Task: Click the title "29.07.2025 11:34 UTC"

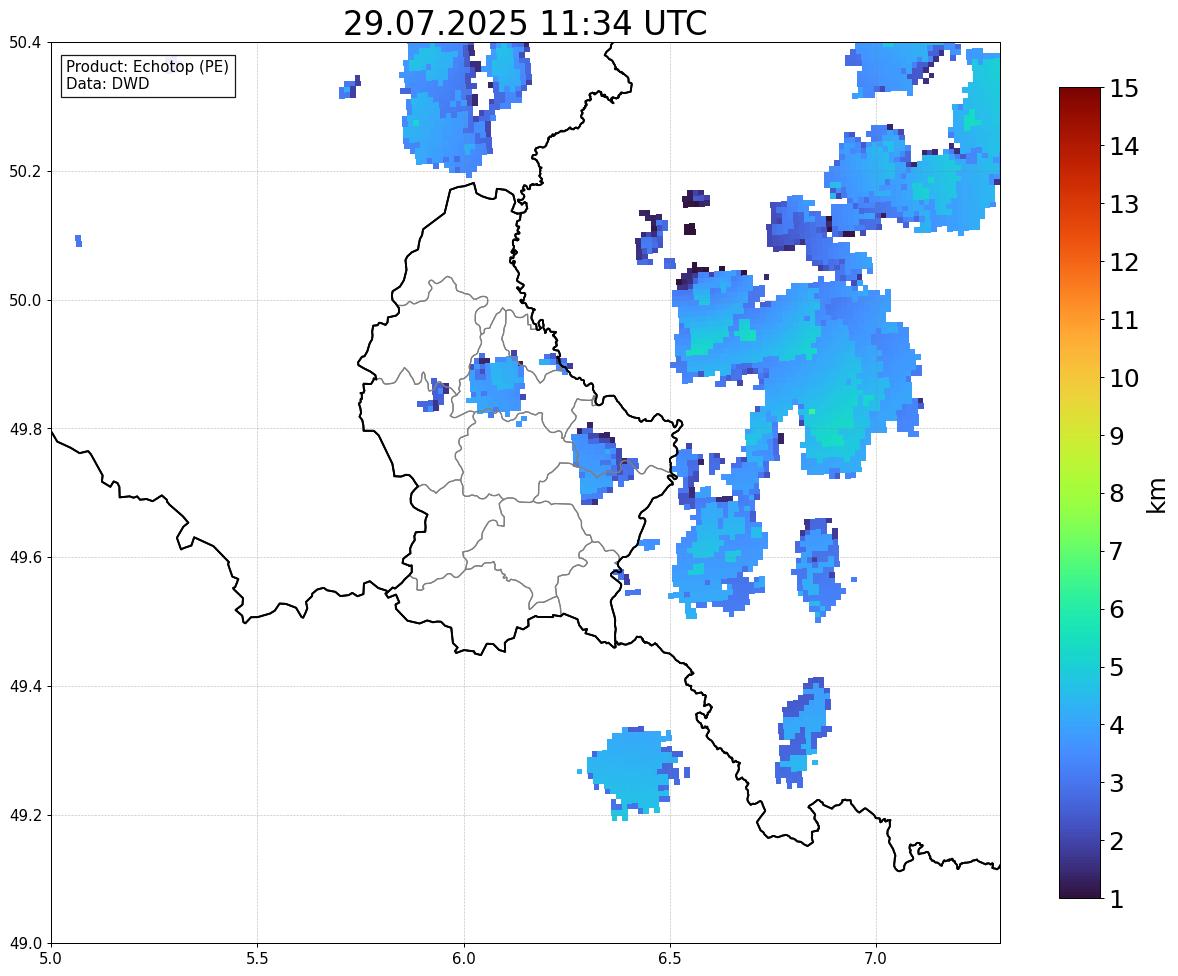Action: point(525,23)
